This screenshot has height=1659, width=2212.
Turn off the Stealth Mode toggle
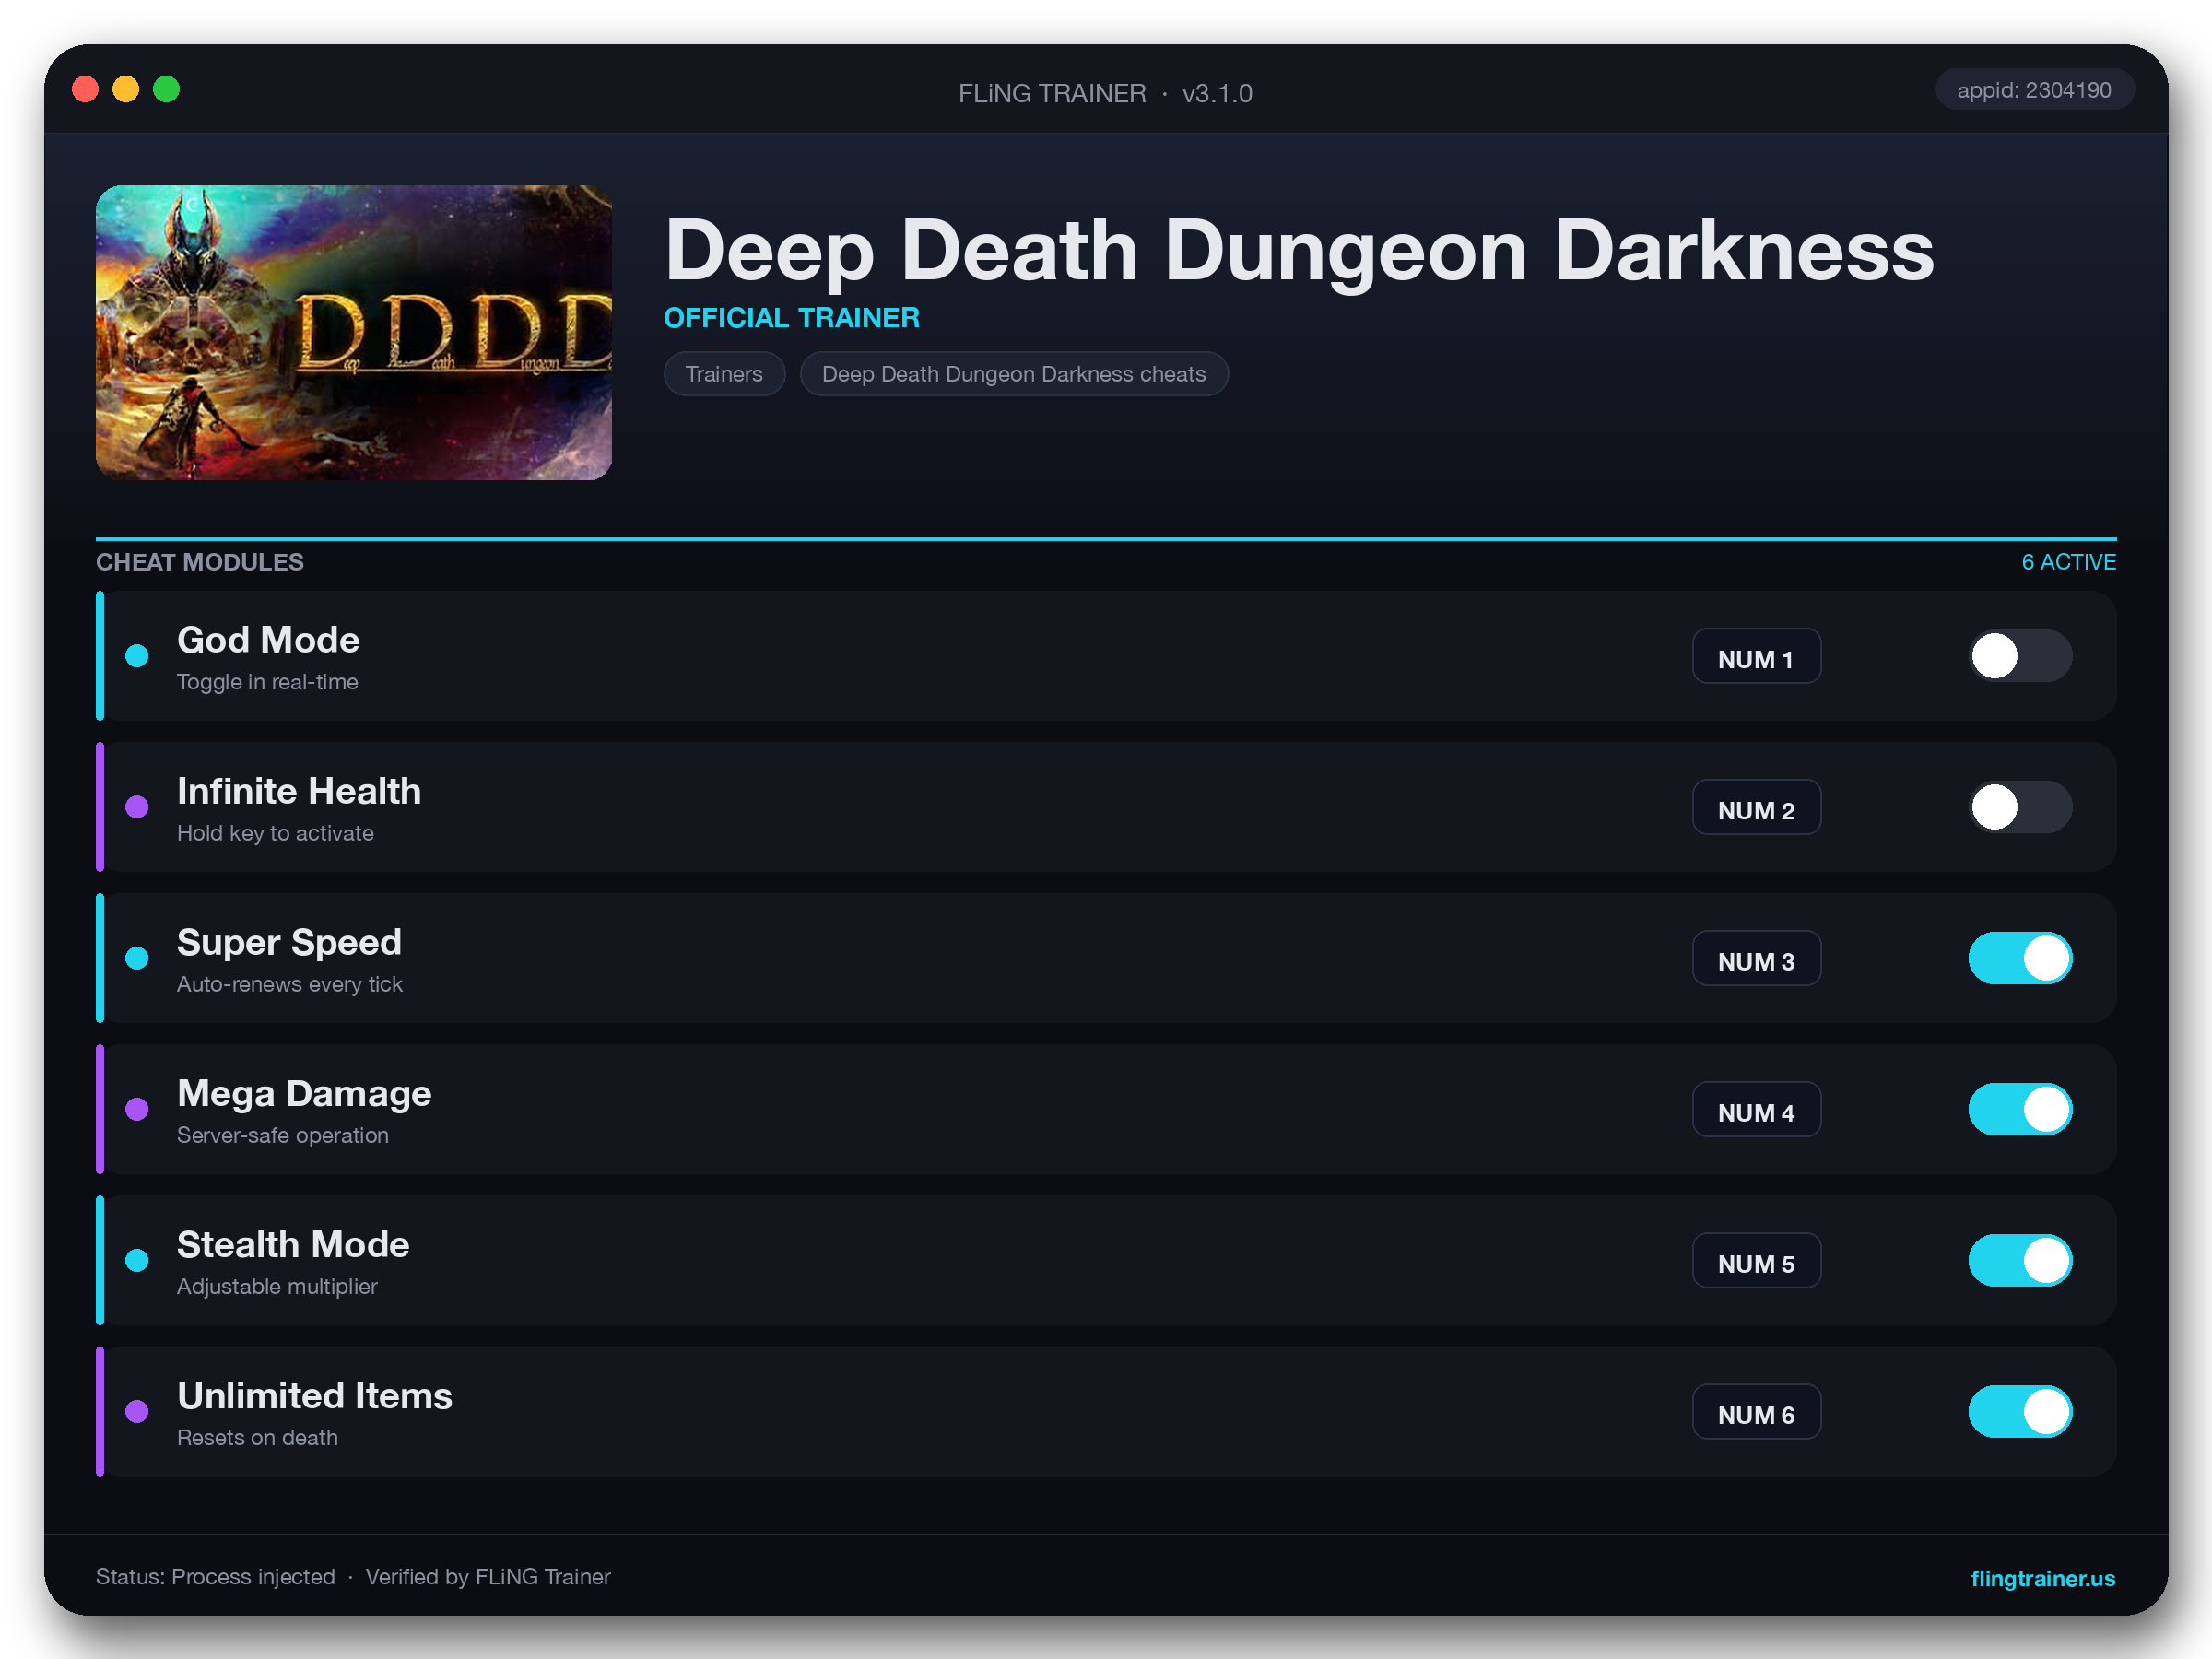coord(2020,1260)
